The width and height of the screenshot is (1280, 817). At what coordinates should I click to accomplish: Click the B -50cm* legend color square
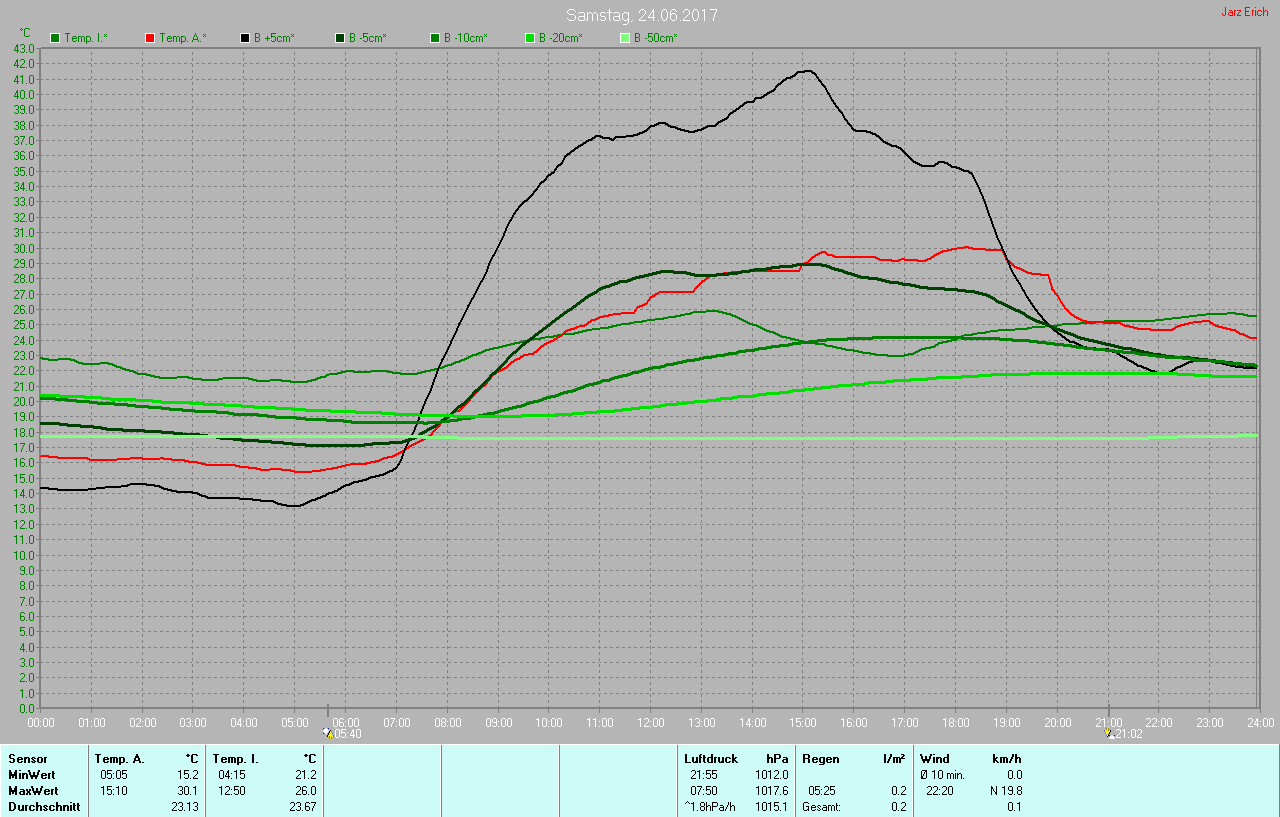pos(625,38)
